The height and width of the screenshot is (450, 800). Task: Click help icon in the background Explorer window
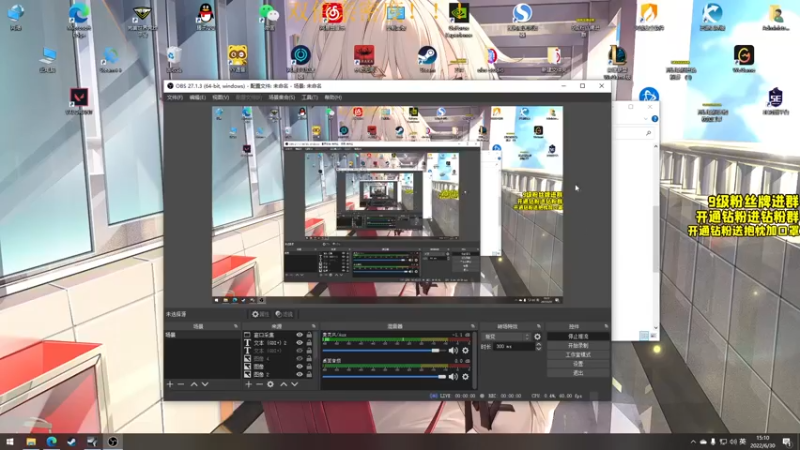click(655, 119)
